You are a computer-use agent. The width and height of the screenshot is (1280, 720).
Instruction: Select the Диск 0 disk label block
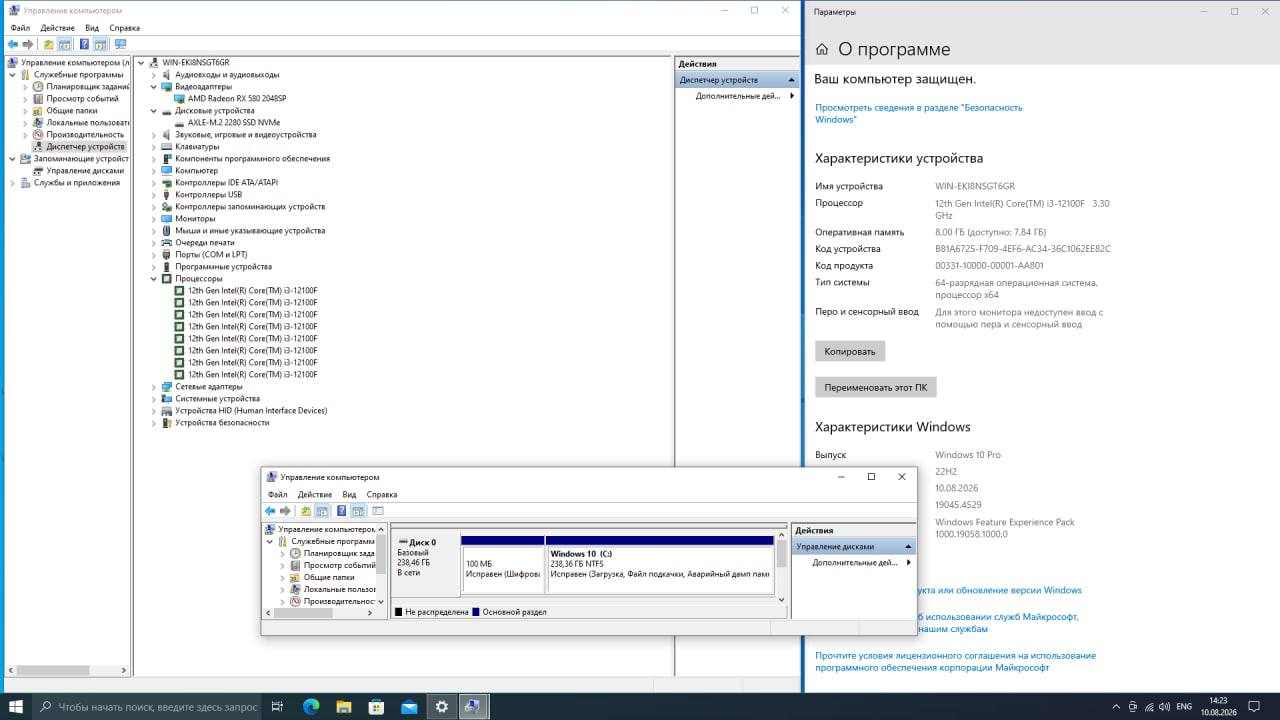tap(426, 565)
